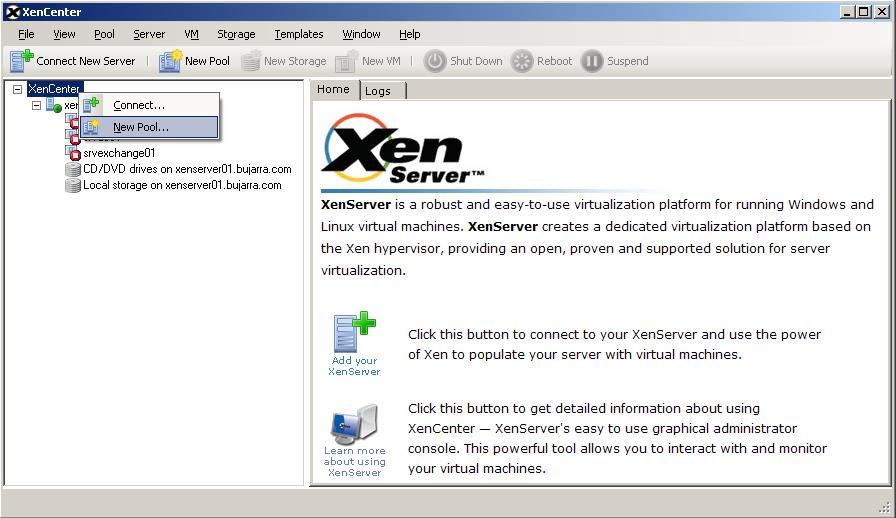This screenshot has height=518, width=896.
Task: Click the XenCenter logo in the title bar
Action: tap(13, 12)
